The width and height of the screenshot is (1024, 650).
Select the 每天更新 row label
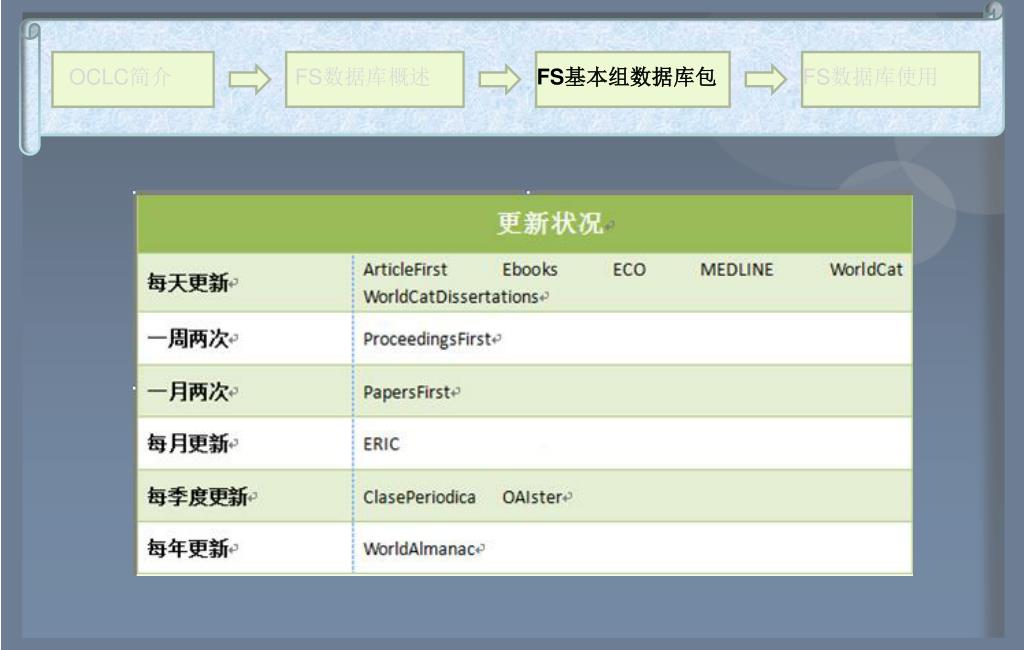coord(188,283)
